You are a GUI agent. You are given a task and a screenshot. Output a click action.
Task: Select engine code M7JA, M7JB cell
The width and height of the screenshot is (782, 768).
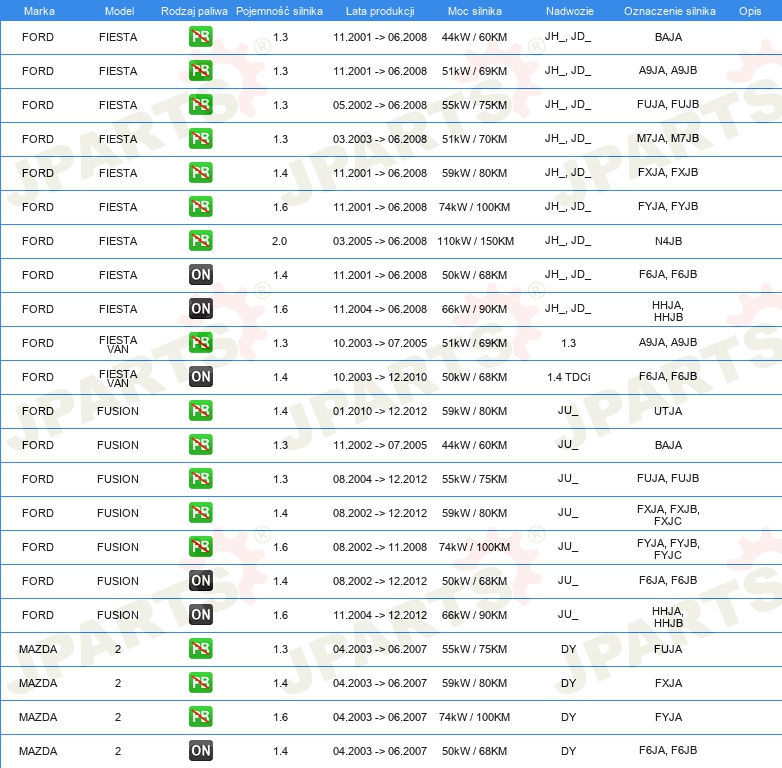[668, 139]
